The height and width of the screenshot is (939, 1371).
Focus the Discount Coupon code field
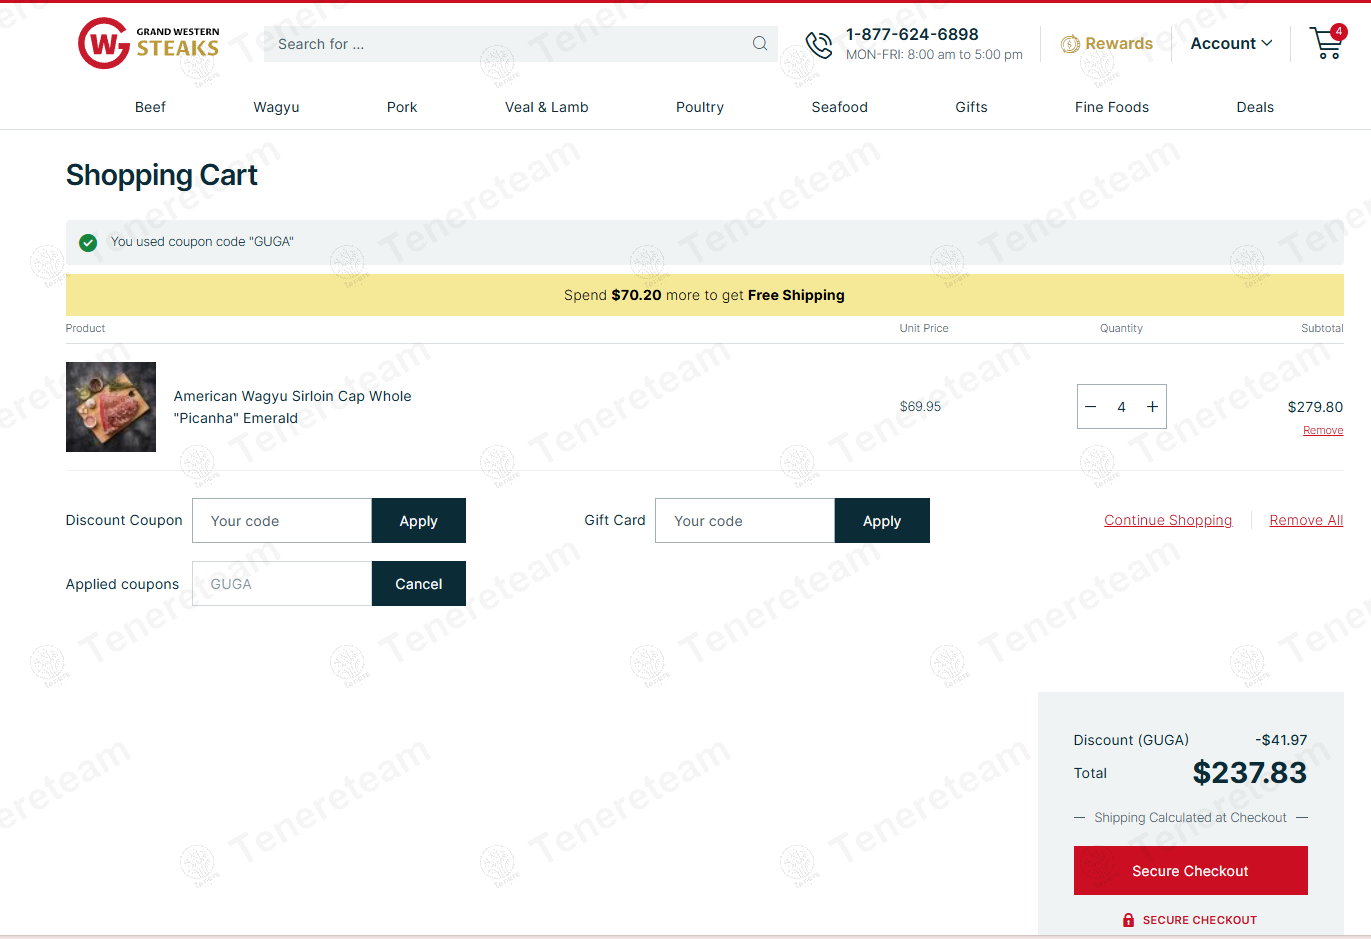click(282, 521)
